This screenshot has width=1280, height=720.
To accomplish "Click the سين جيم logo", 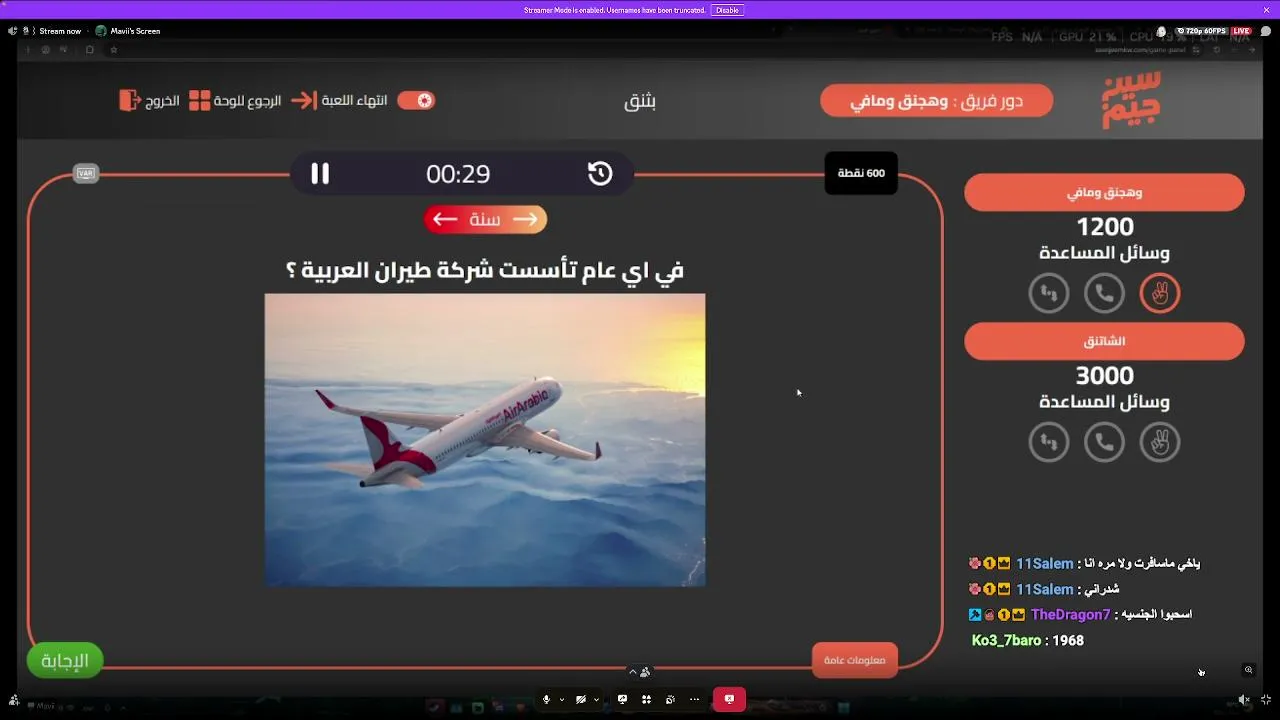I will 1132,99.
